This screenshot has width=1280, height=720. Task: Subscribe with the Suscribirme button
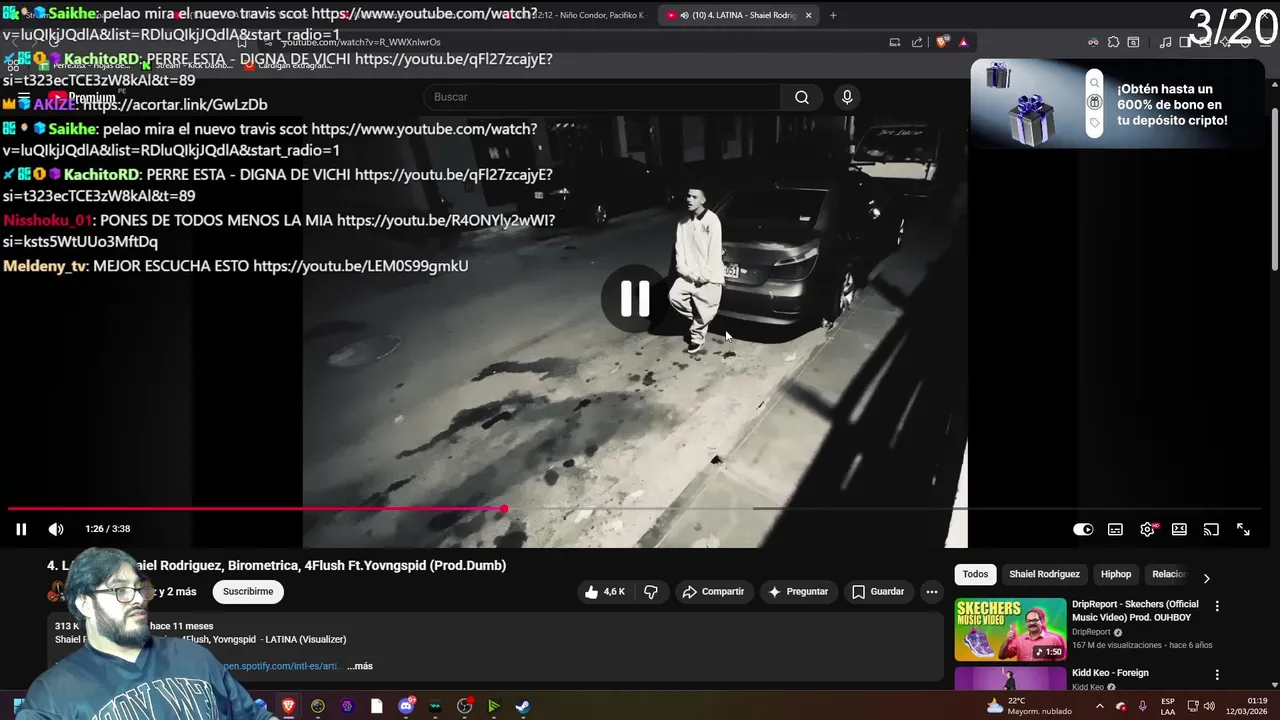248,592
